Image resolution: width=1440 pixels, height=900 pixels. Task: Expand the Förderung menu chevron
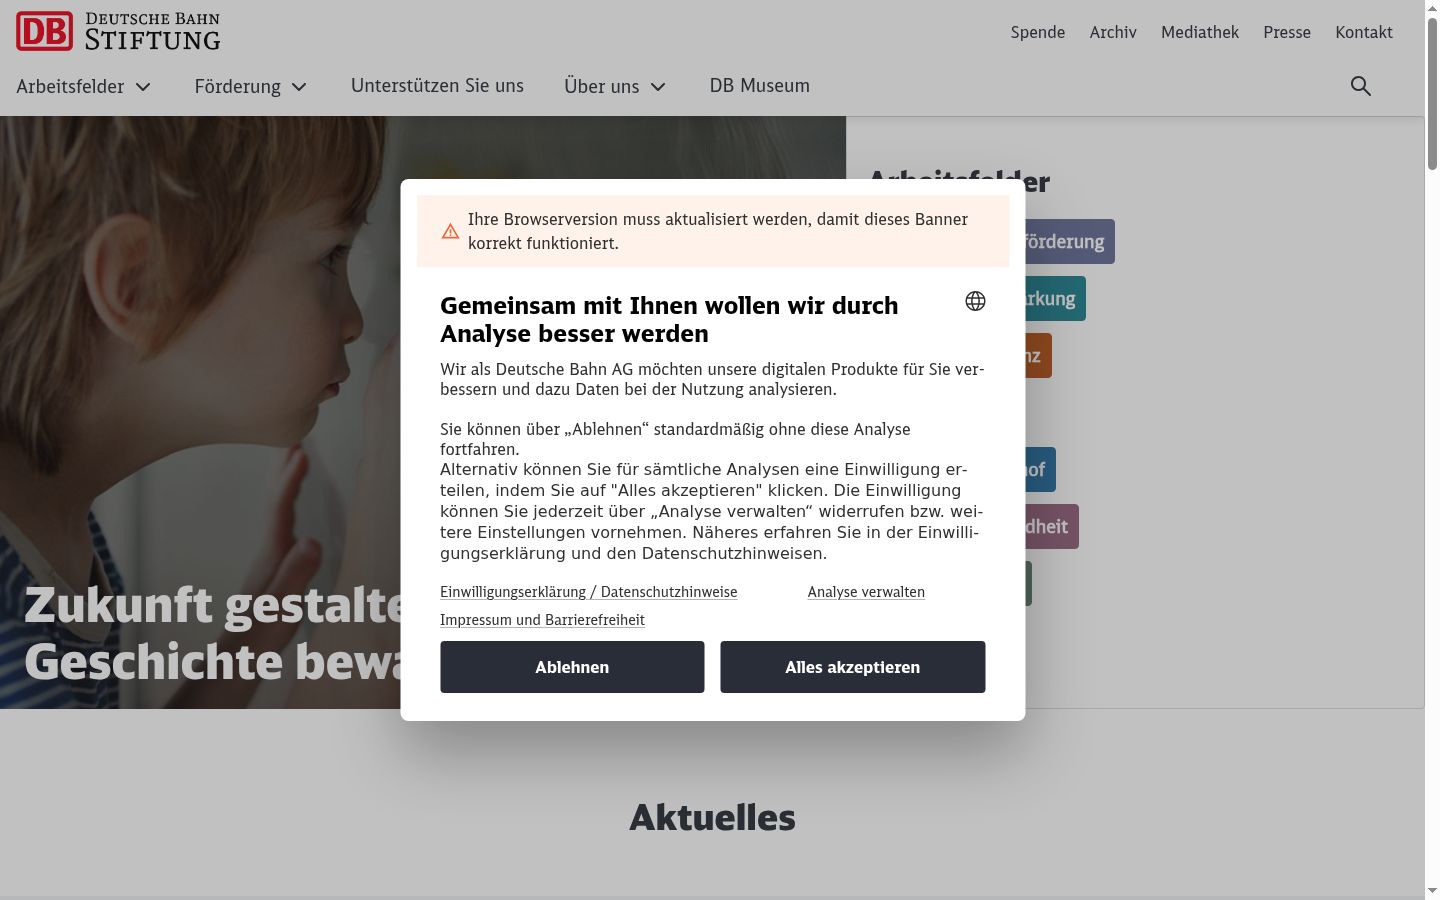[299, 87]
